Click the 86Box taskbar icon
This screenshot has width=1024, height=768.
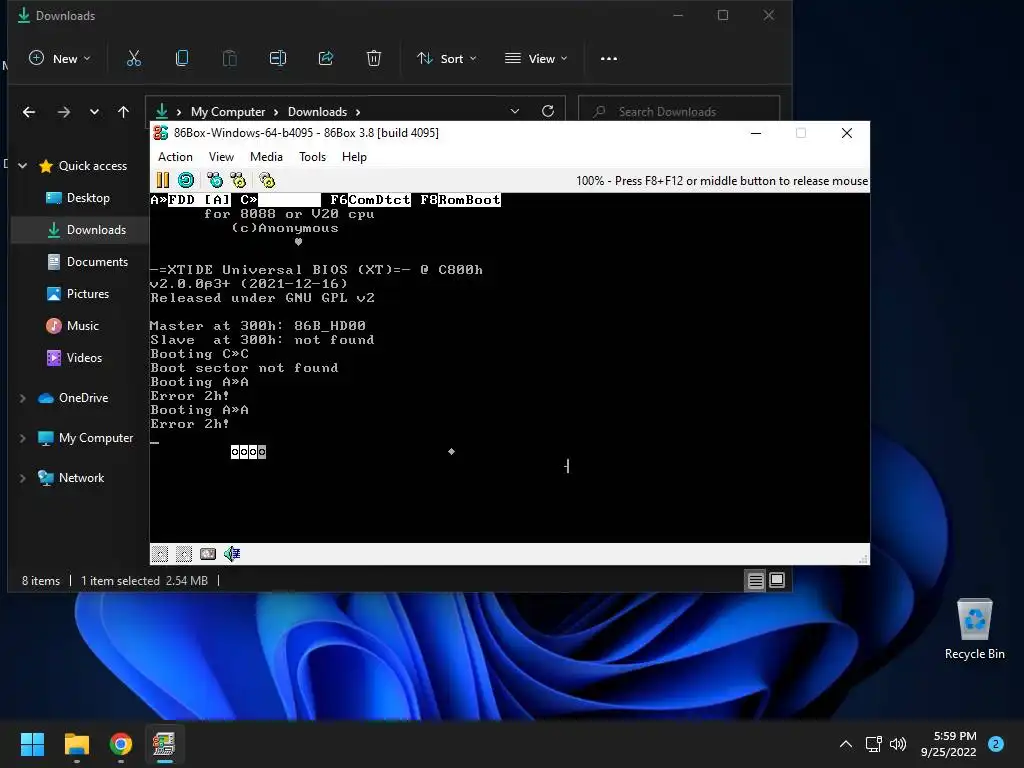[x=164, y=744]
